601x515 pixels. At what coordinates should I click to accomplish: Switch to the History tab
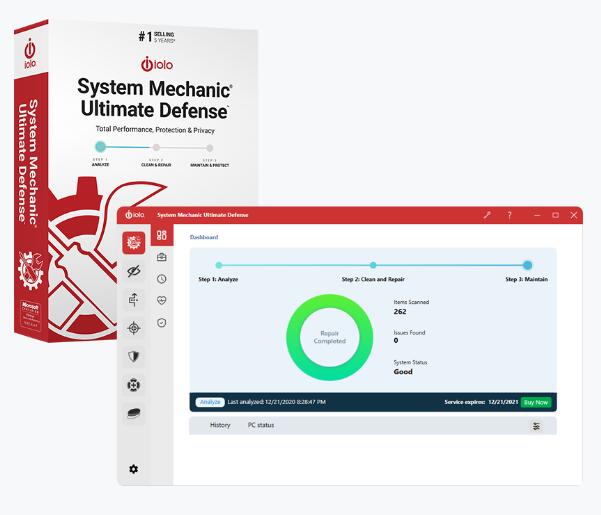point(220,425)
